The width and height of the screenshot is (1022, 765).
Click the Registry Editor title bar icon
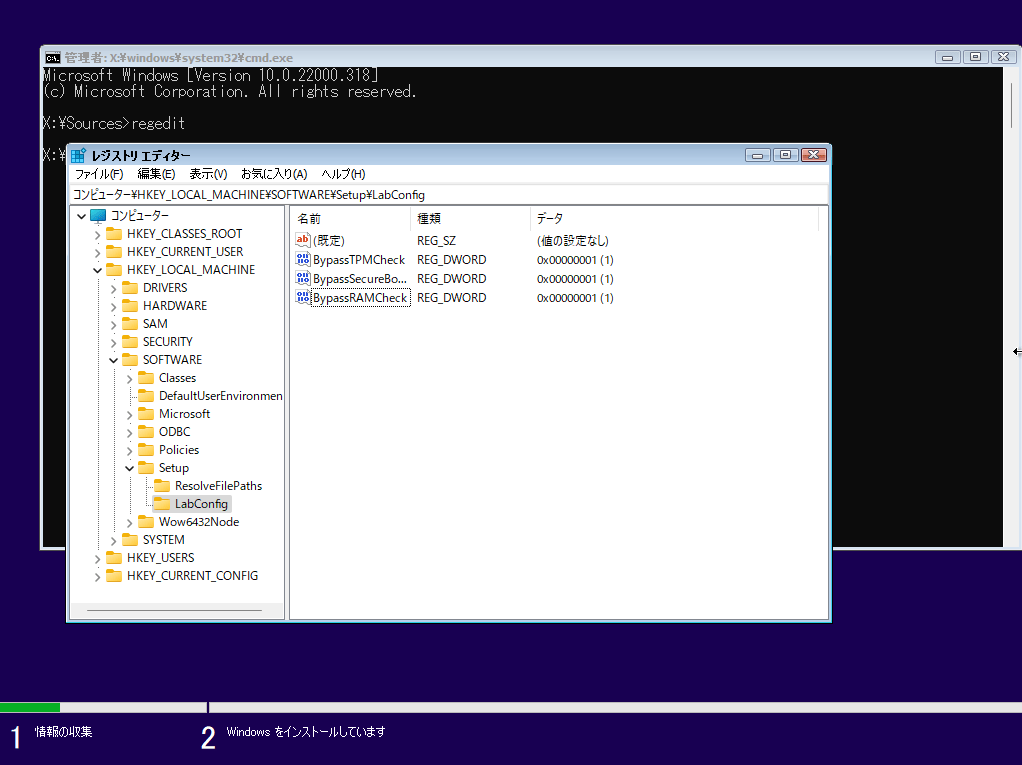tap(78, 155)
